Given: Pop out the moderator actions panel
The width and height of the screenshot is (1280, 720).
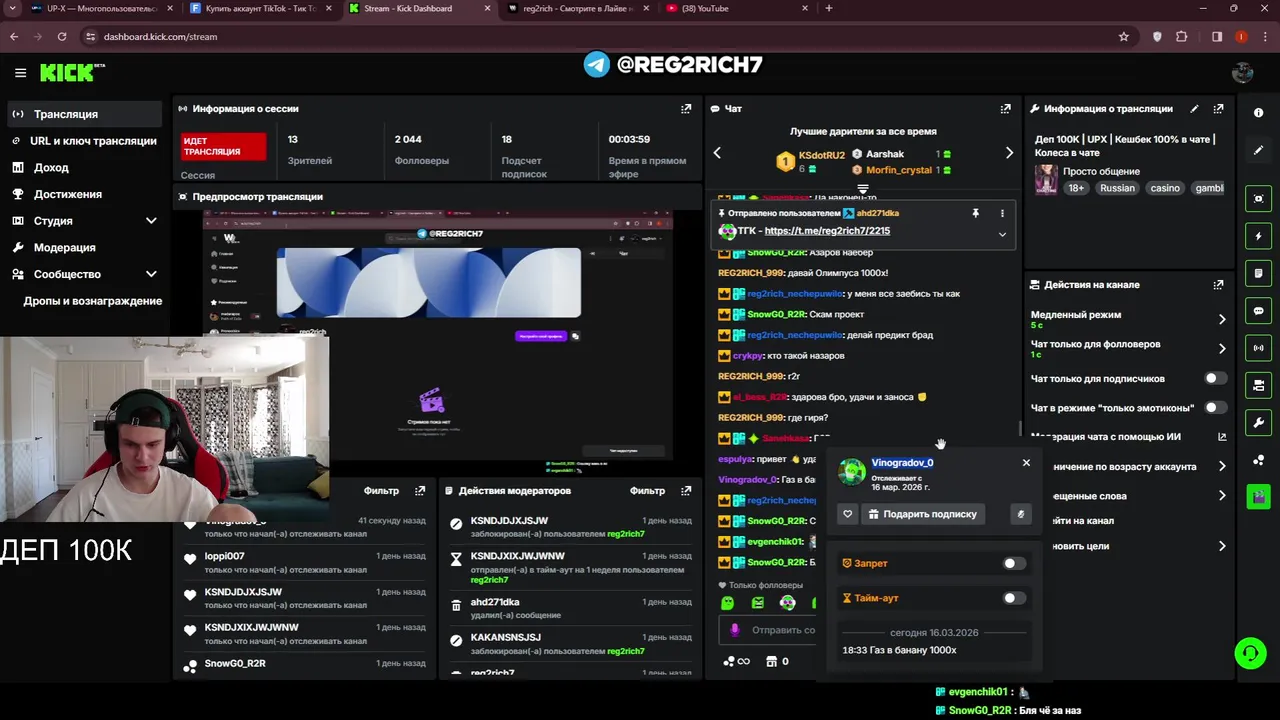Looking at the screenshot, I should 686,491.
